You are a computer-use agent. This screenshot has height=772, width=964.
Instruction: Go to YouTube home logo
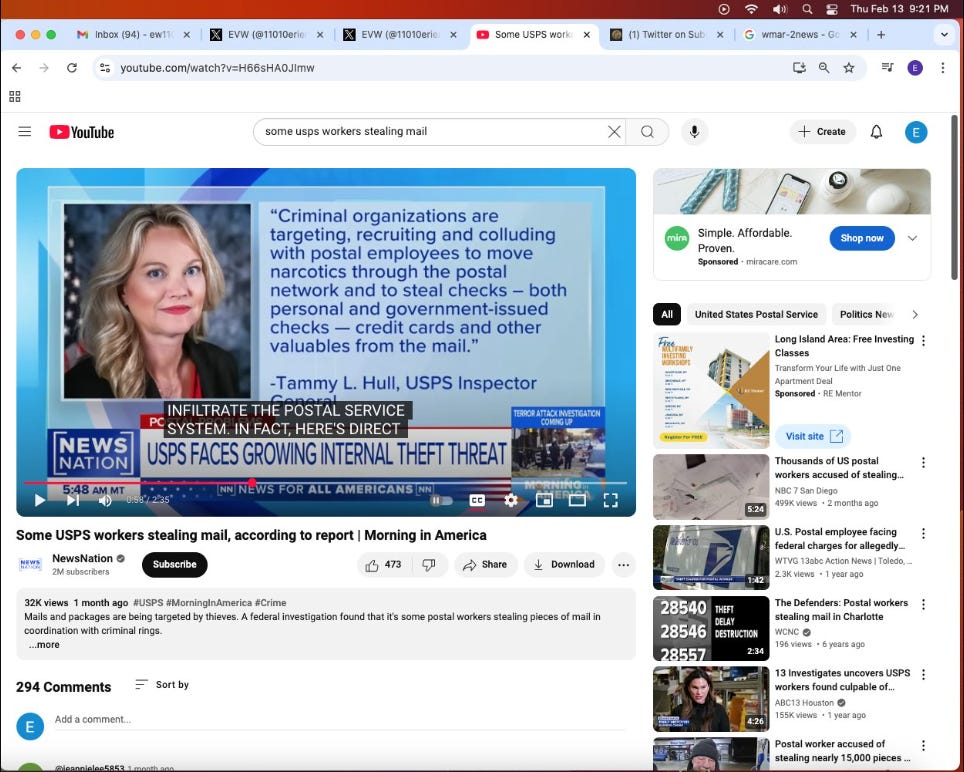82,132
